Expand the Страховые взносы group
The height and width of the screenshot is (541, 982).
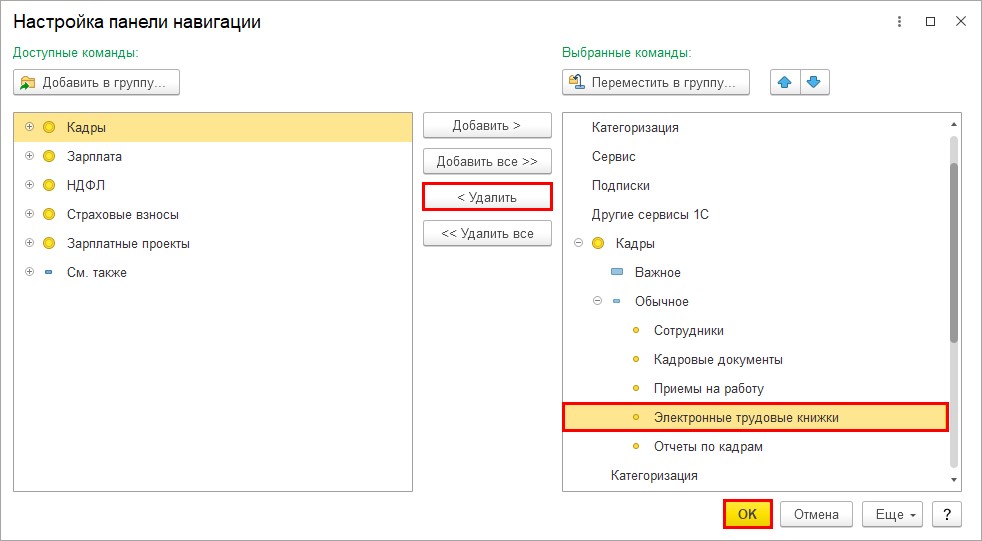pos(29,214)
